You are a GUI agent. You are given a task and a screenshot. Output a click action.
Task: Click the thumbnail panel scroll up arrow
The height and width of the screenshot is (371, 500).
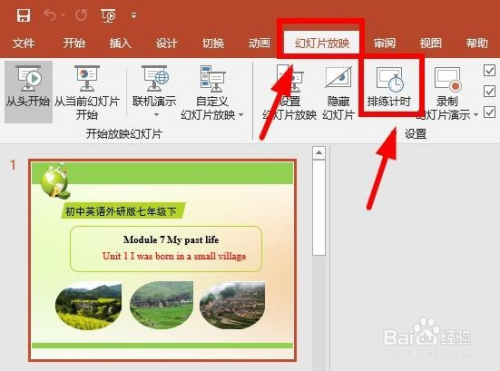[319, 153]
